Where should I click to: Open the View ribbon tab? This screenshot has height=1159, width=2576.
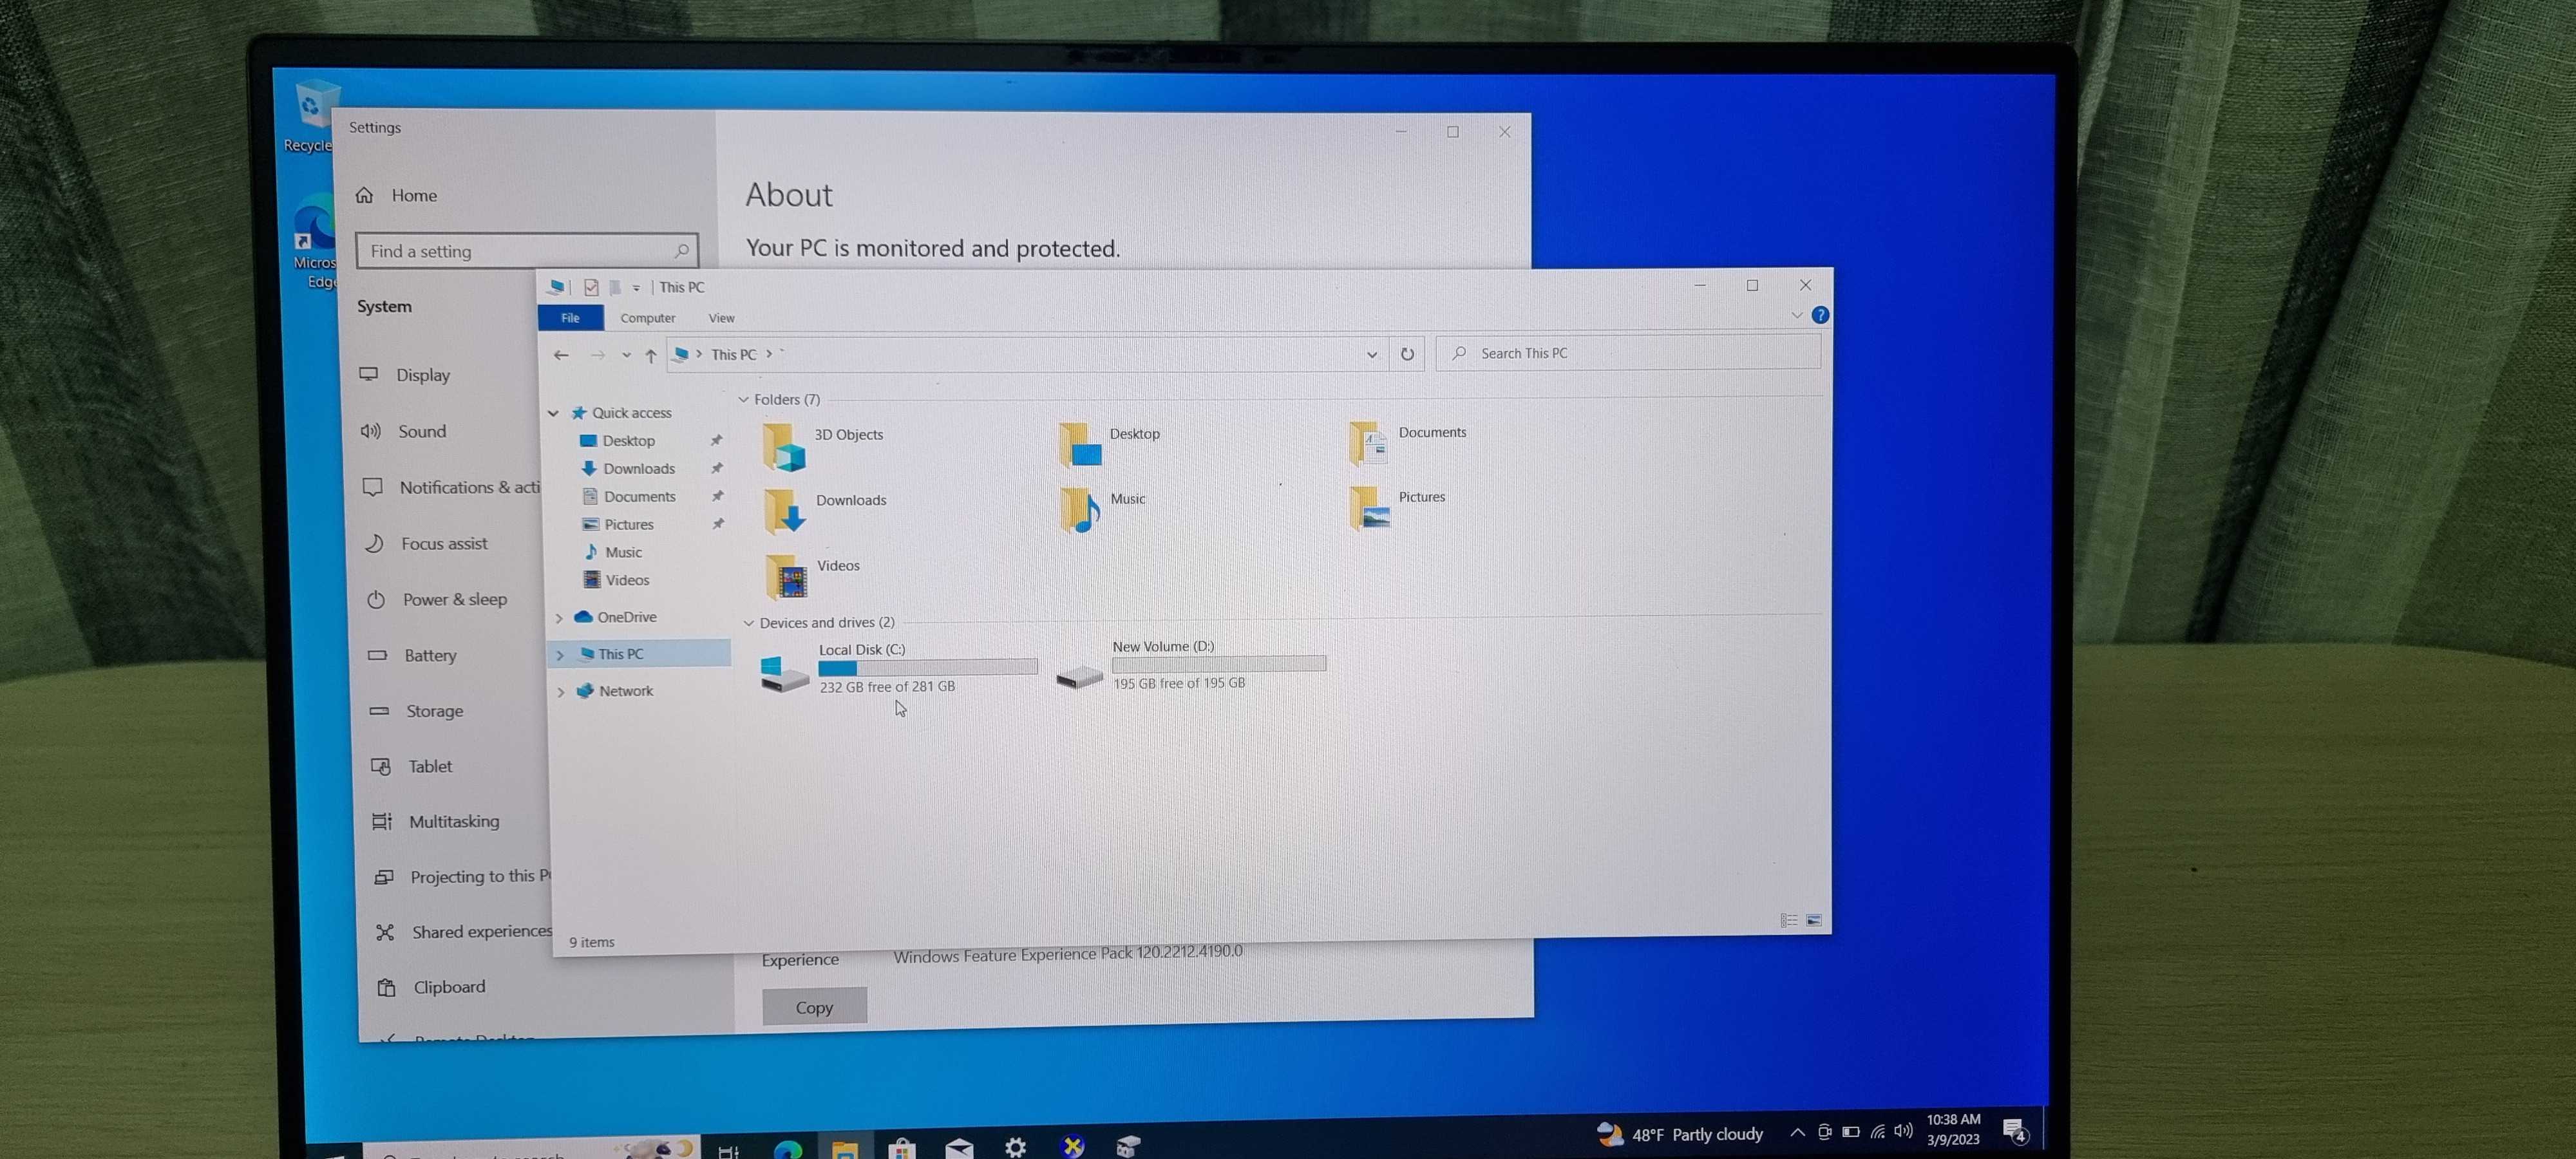pos(721,318)
